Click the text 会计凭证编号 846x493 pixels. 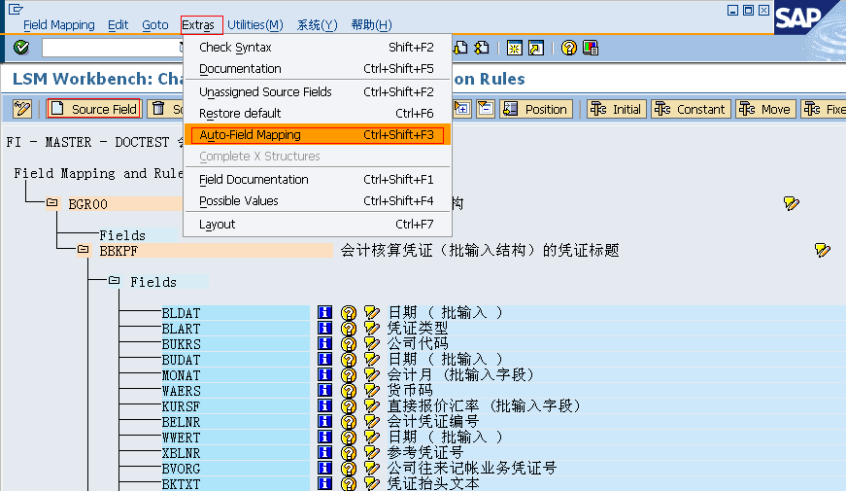pos(433,421)
